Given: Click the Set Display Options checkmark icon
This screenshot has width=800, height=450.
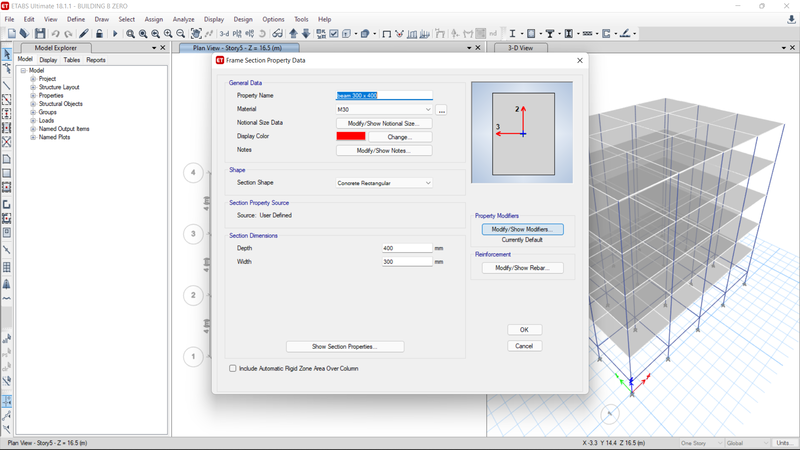Looking at the screenshot, I should coord(334,34).
